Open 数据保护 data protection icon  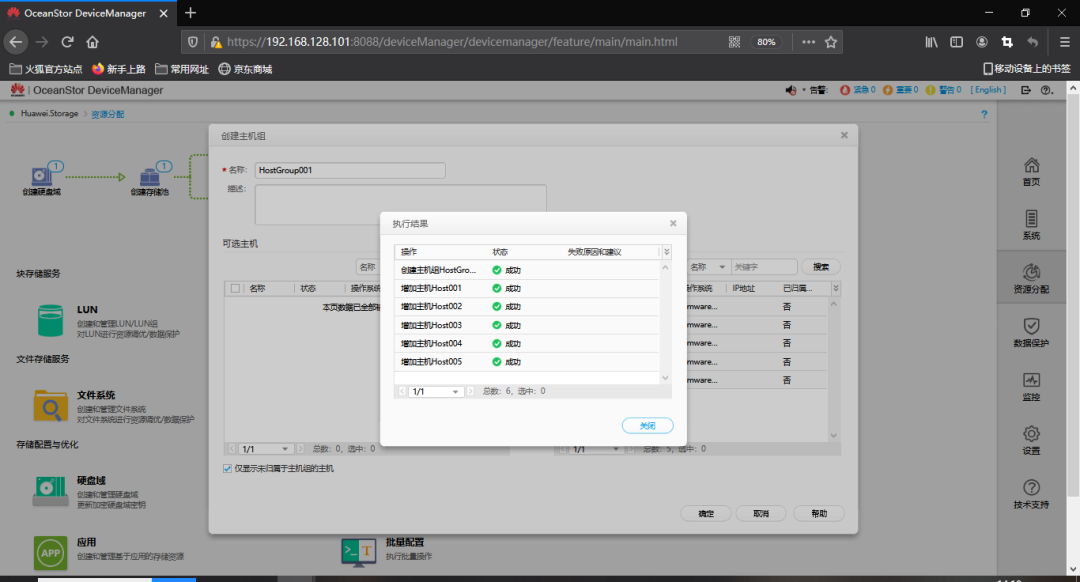pyautogui.click(x=1031, y=333)
